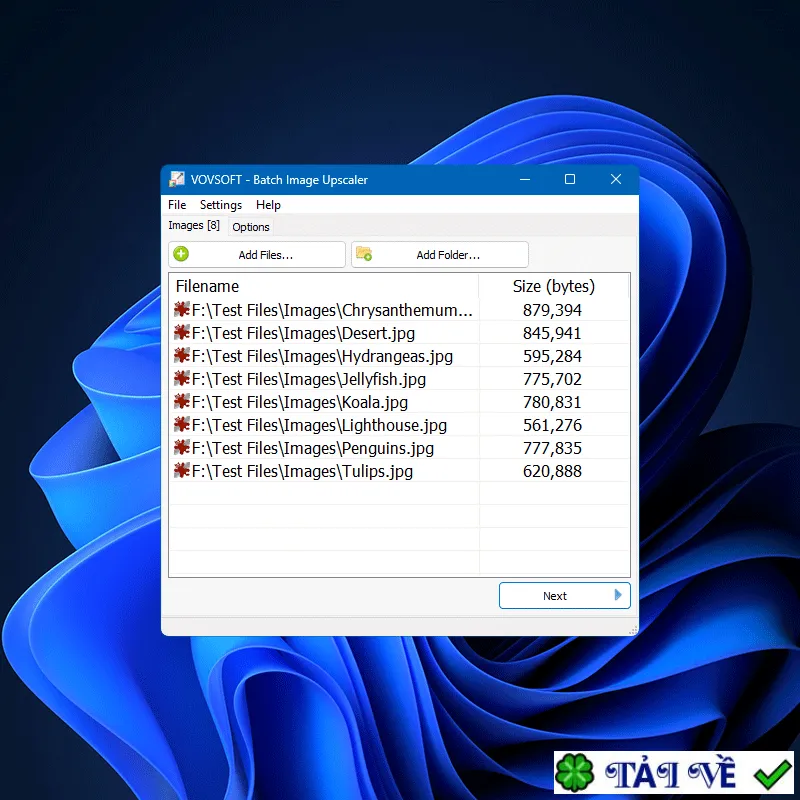
Task: Open the Help menu
Action: pos(268,205)
